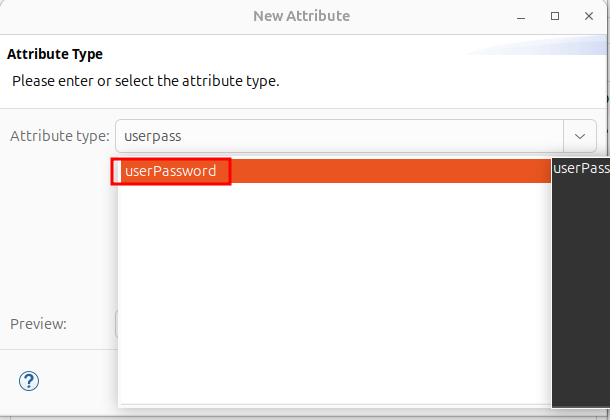This screenshot has height=420, width=610.
Task: Maximize the New Attribute window
Action: coord(556,17)
